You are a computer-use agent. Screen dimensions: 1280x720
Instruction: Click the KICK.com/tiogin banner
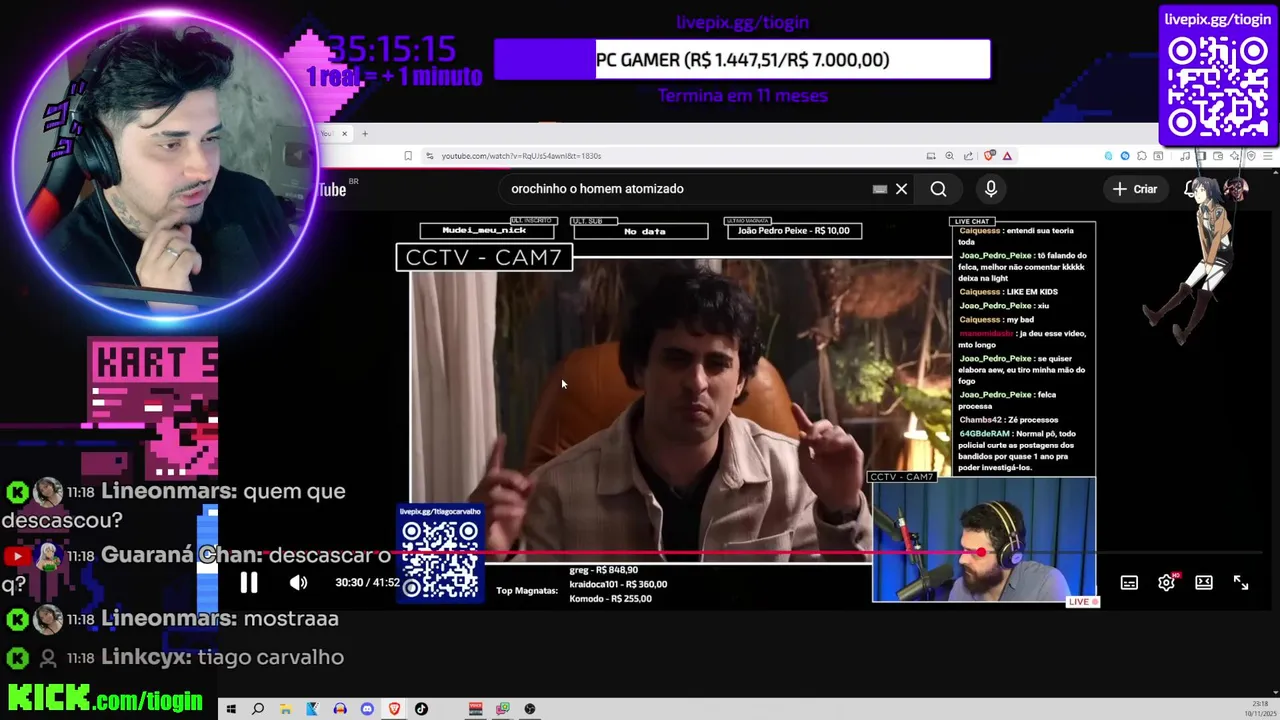point(106,697)
